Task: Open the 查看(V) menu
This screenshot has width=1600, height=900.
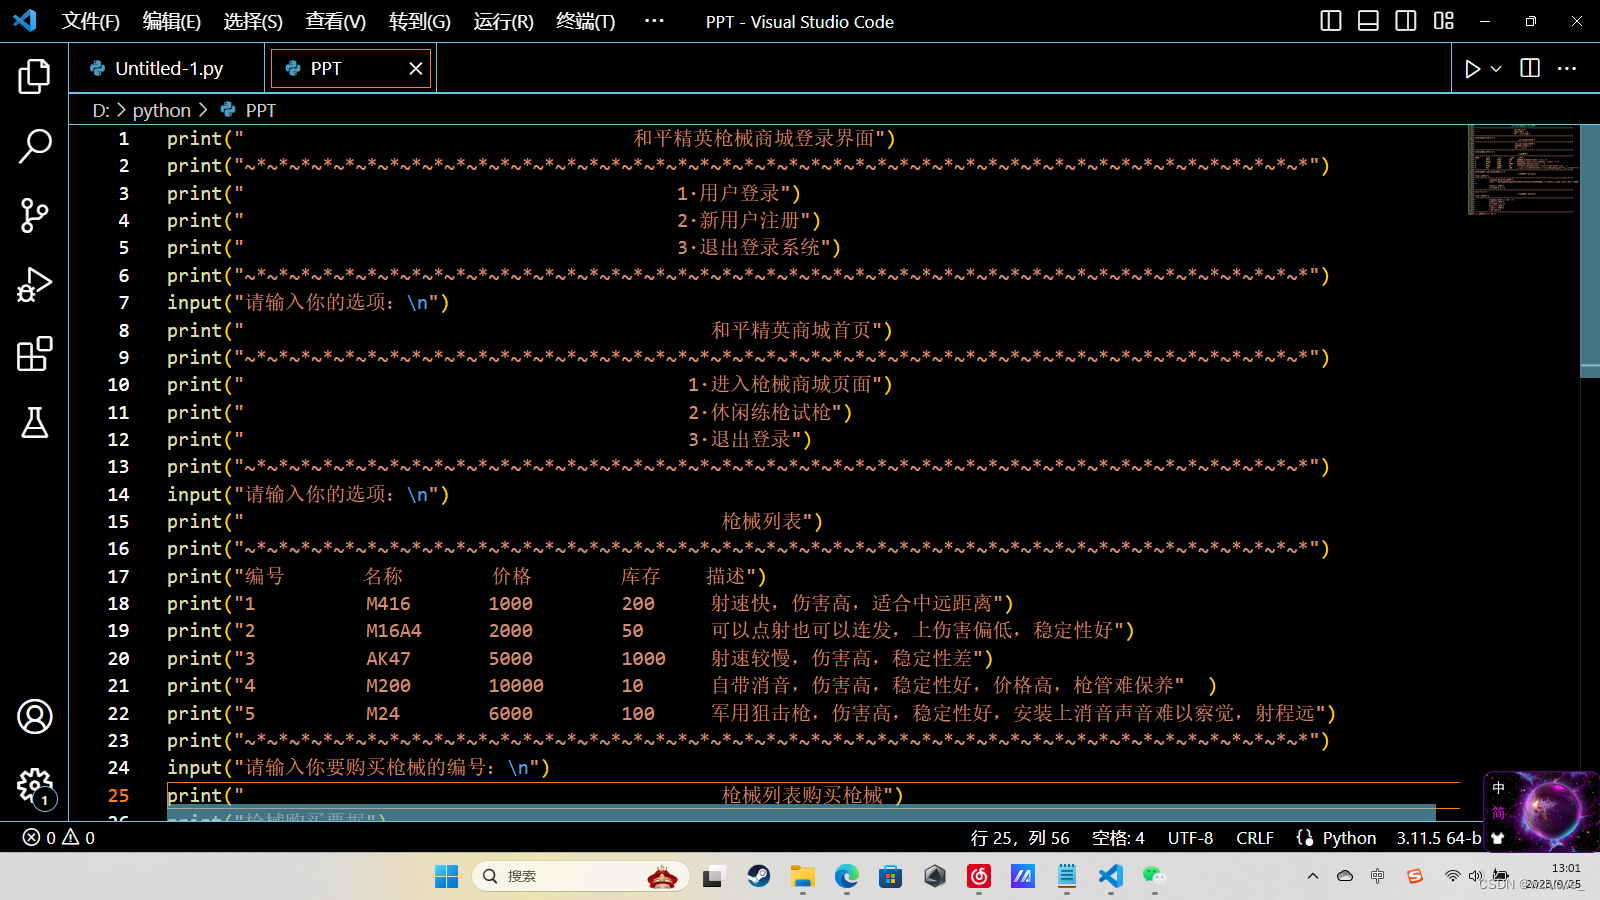Action: point(336,21)
